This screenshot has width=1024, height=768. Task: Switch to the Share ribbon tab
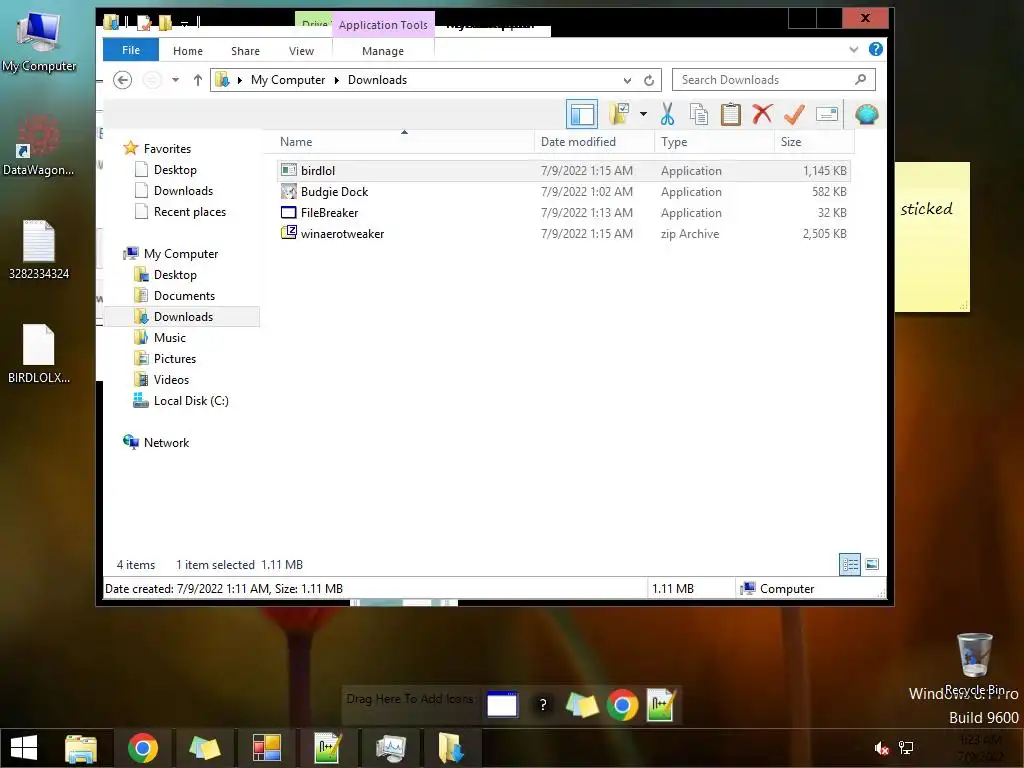pos(245,51)
